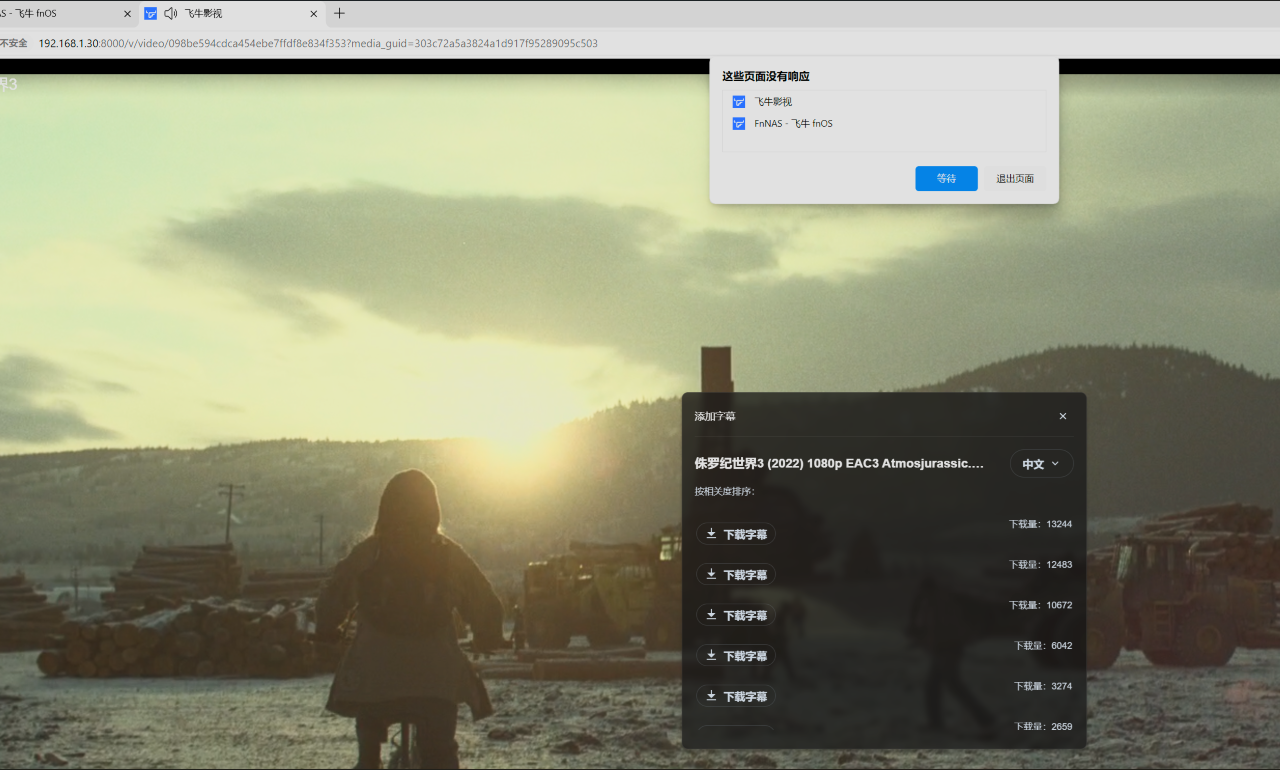Mute the 飞牛影视 tab speaker icon
Screen dimensions: 1280x770
pos(170,14)
